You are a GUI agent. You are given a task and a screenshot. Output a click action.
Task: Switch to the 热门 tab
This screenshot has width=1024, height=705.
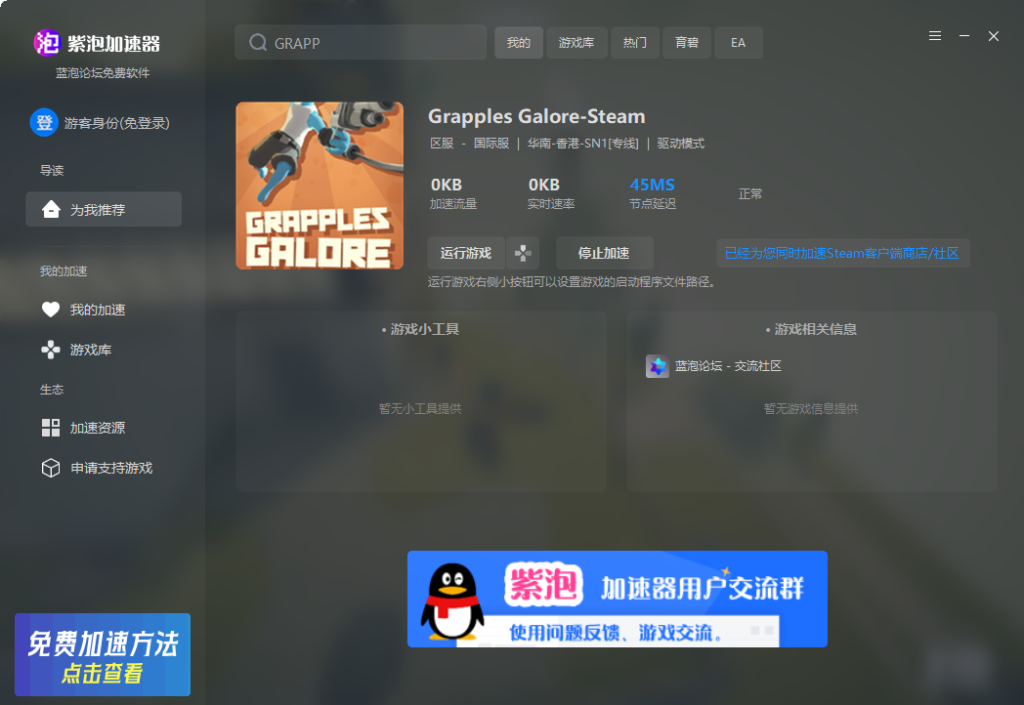(635, 42)
